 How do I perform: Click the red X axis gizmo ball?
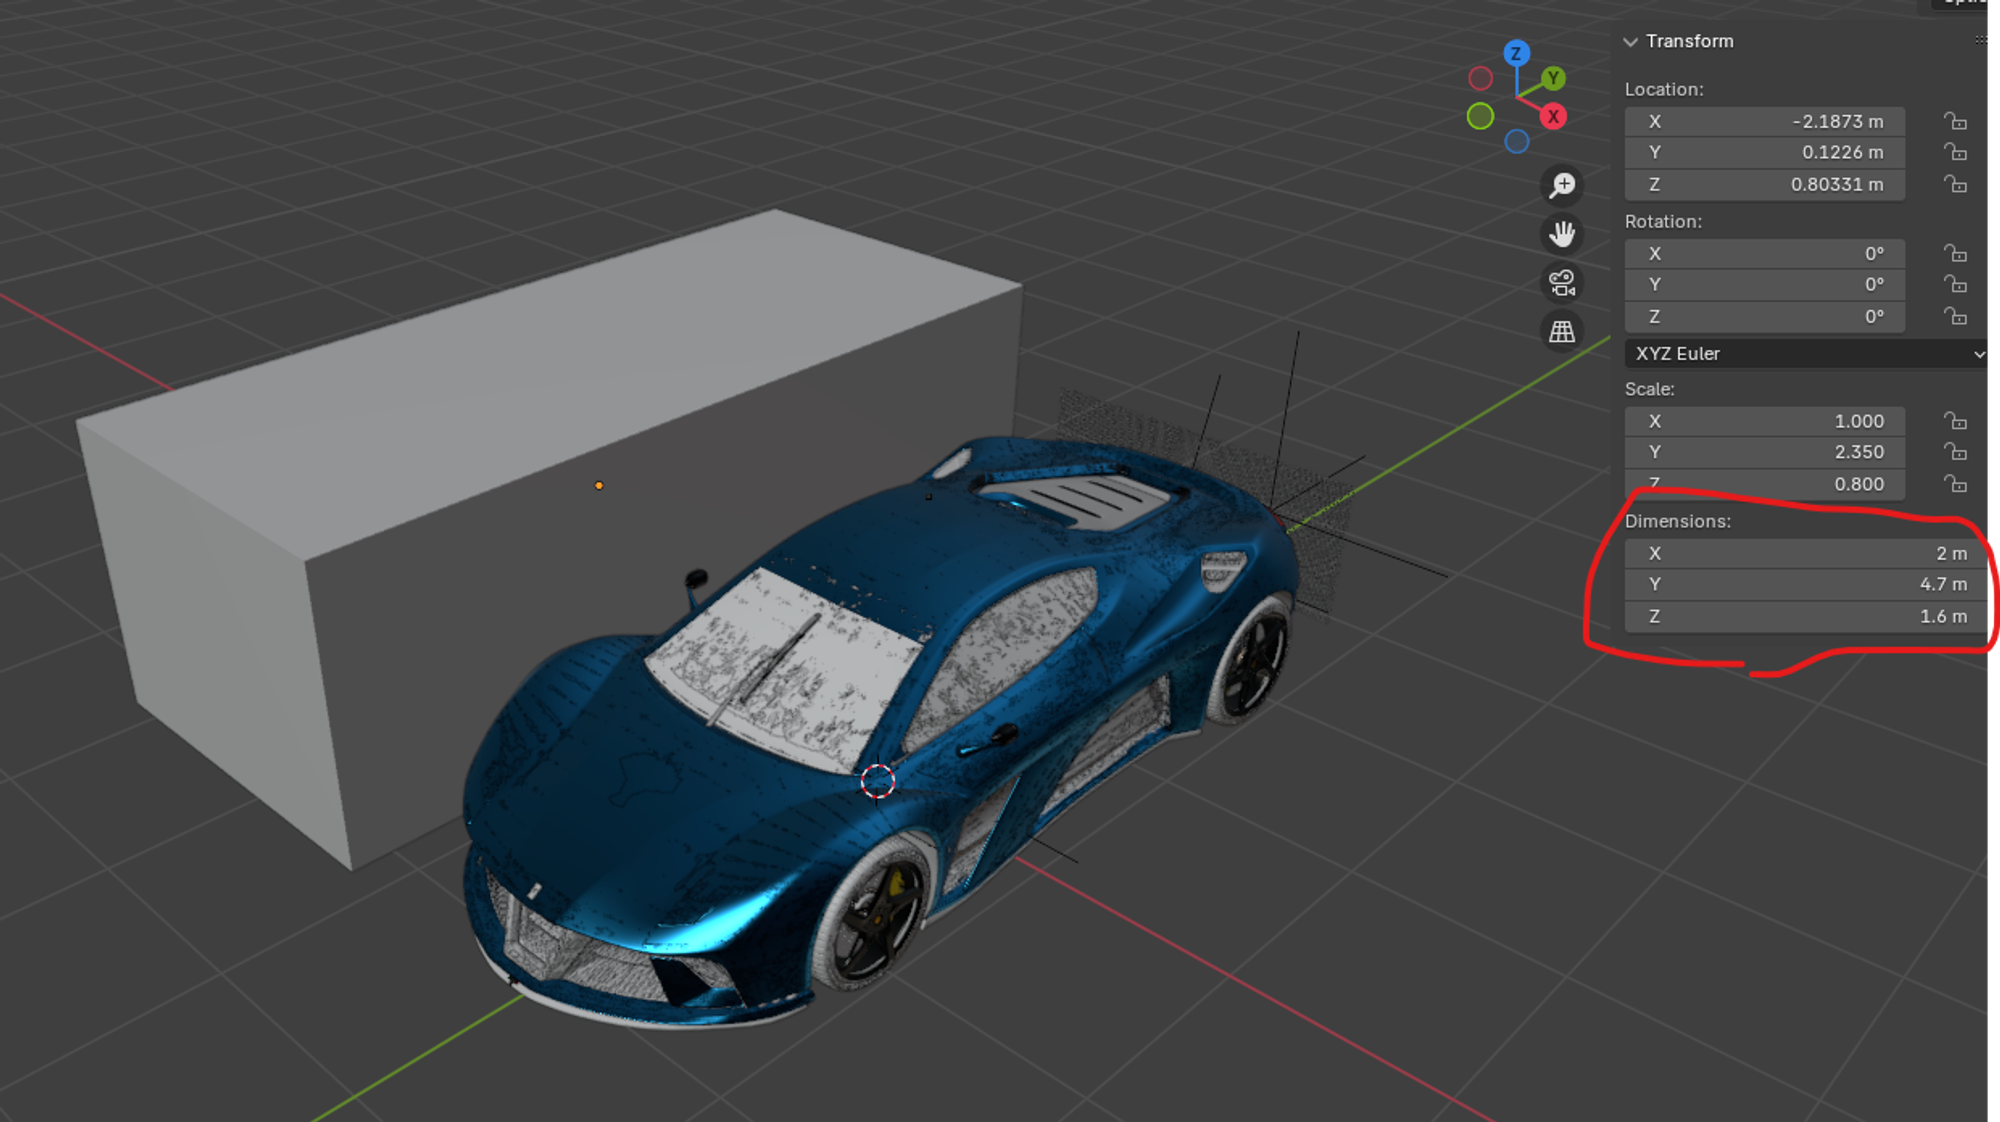click(x=1553, y=117)
